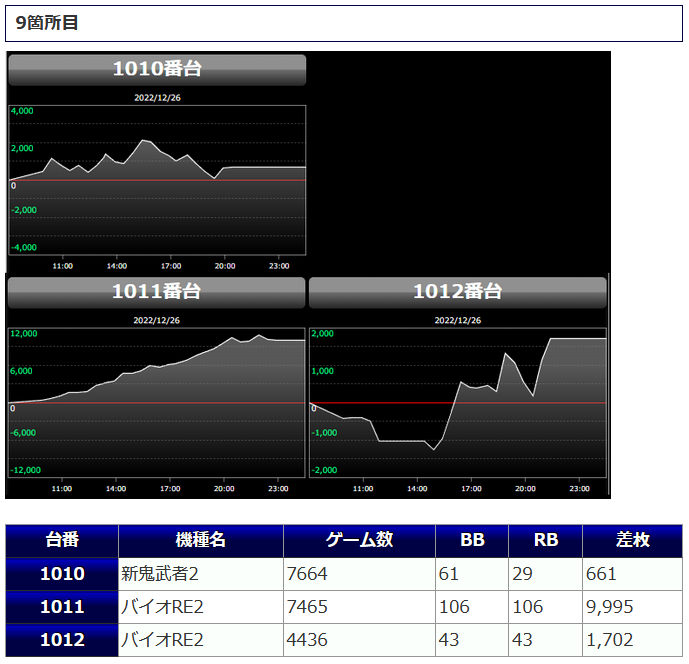Click 20:00 time label under 1012 graph

point(525,489)
